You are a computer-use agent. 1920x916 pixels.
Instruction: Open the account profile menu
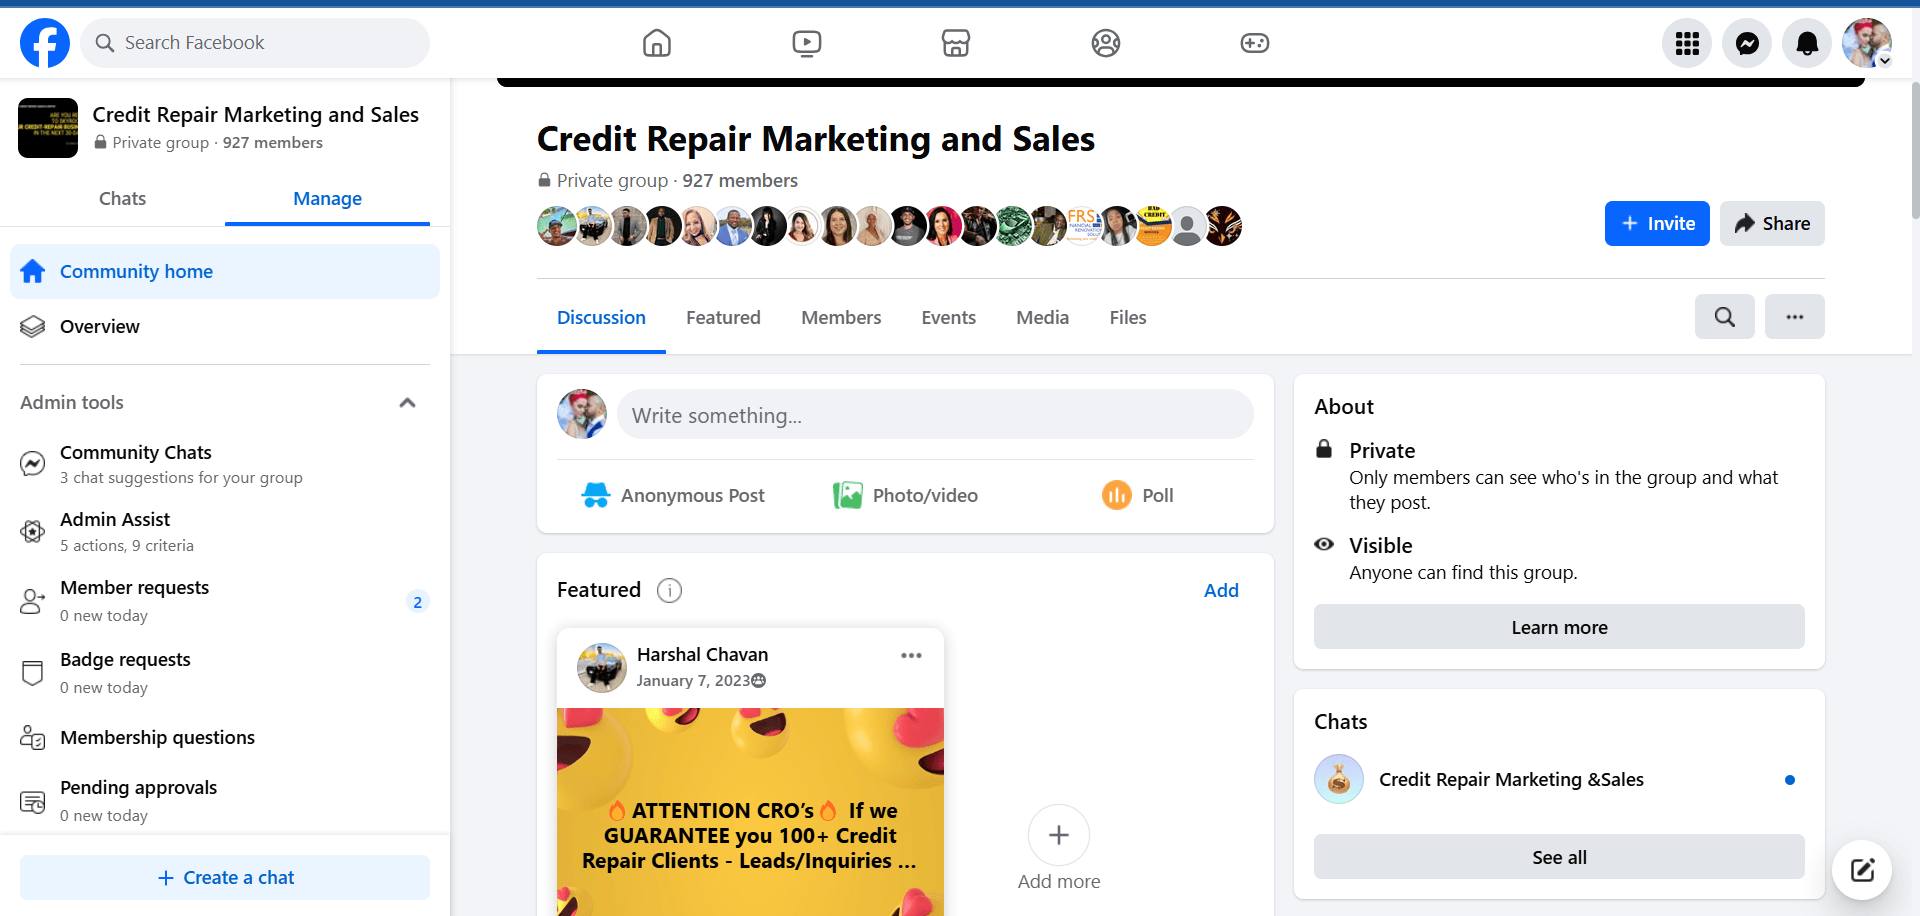click(1867, 43)
